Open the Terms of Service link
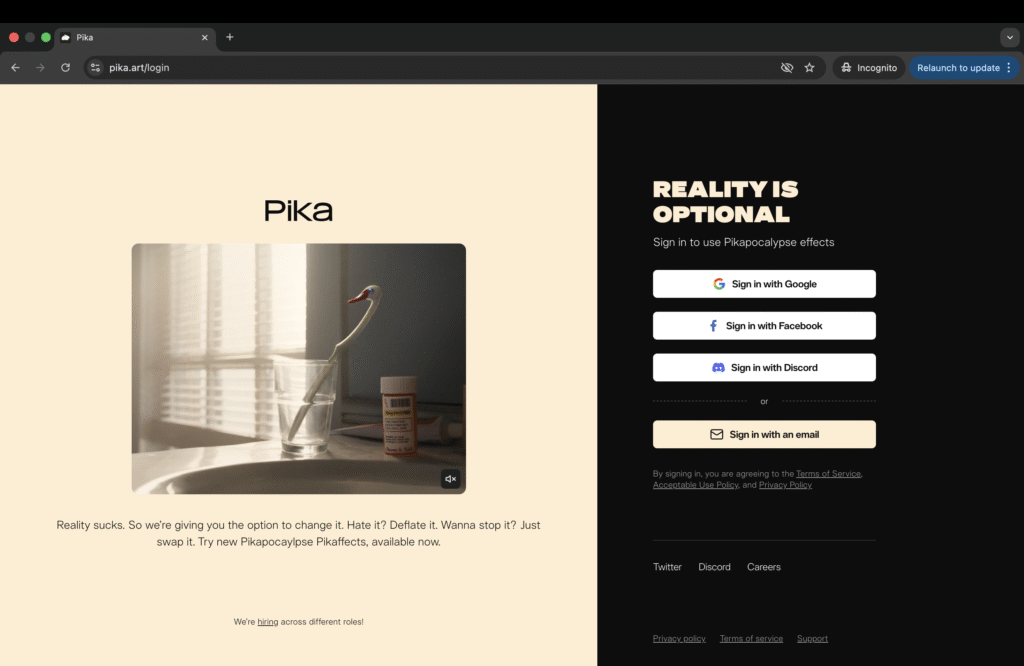The width and height of the screenshot is (1024, 666). (828, 473)
